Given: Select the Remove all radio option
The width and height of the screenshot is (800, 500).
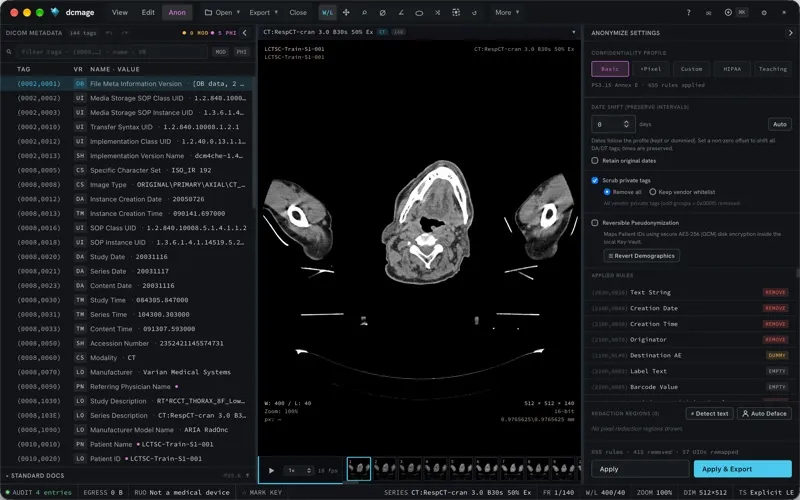Looking at the screenshot, I should coord(607,192).
